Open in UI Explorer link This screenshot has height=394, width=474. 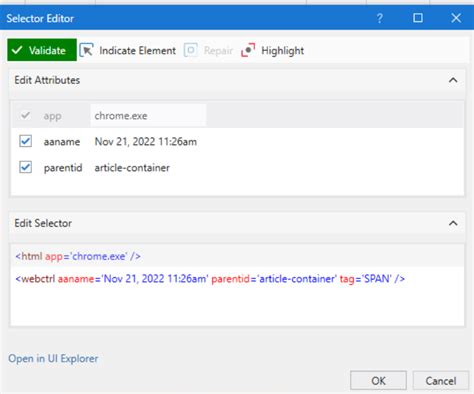pyautogui.click(x=53, y=359)
